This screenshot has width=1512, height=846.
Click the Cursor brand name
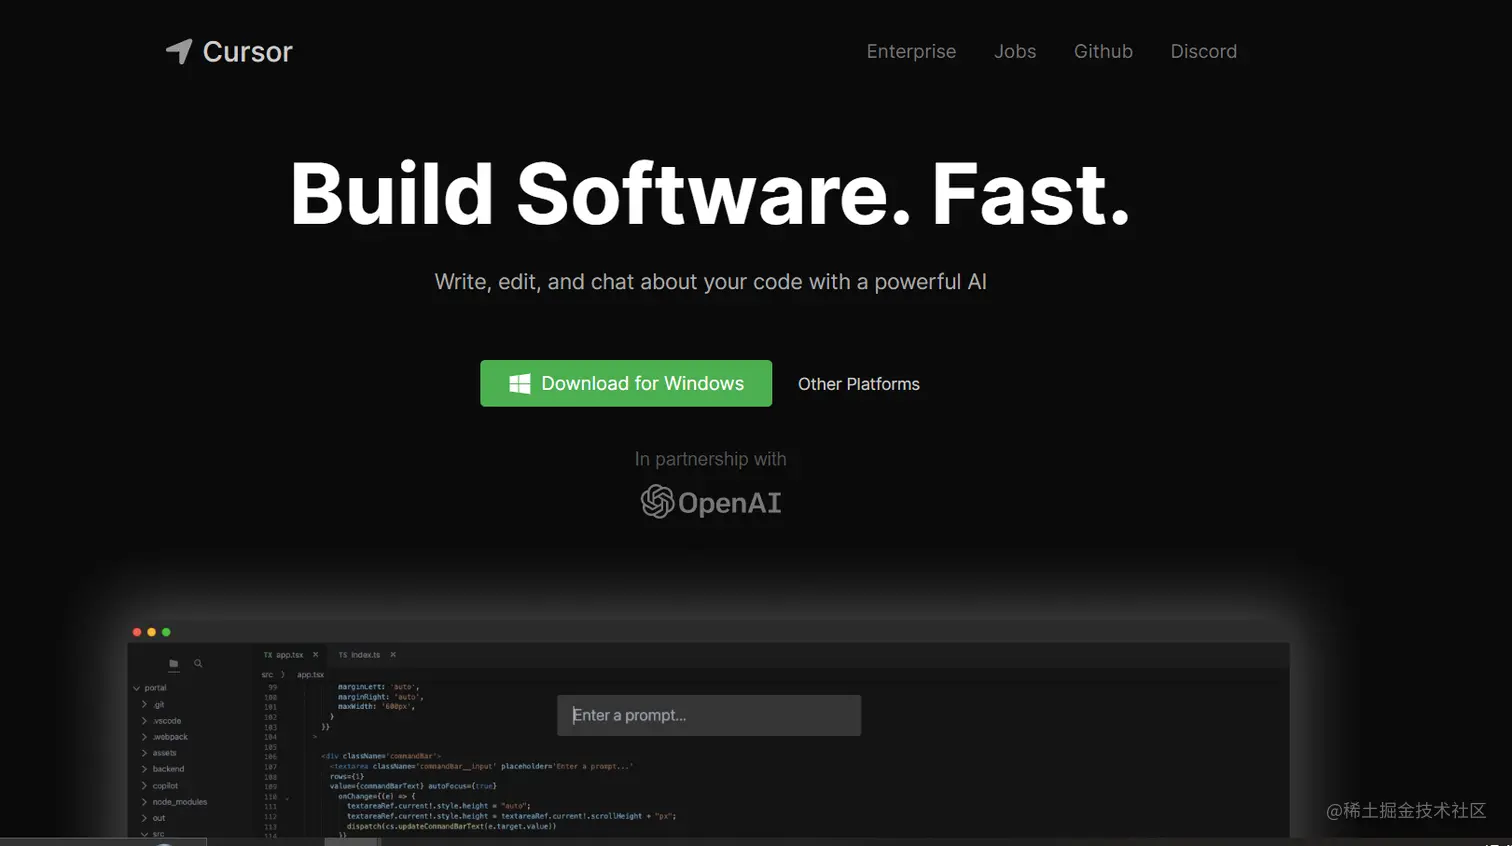(x=247, y=52)
